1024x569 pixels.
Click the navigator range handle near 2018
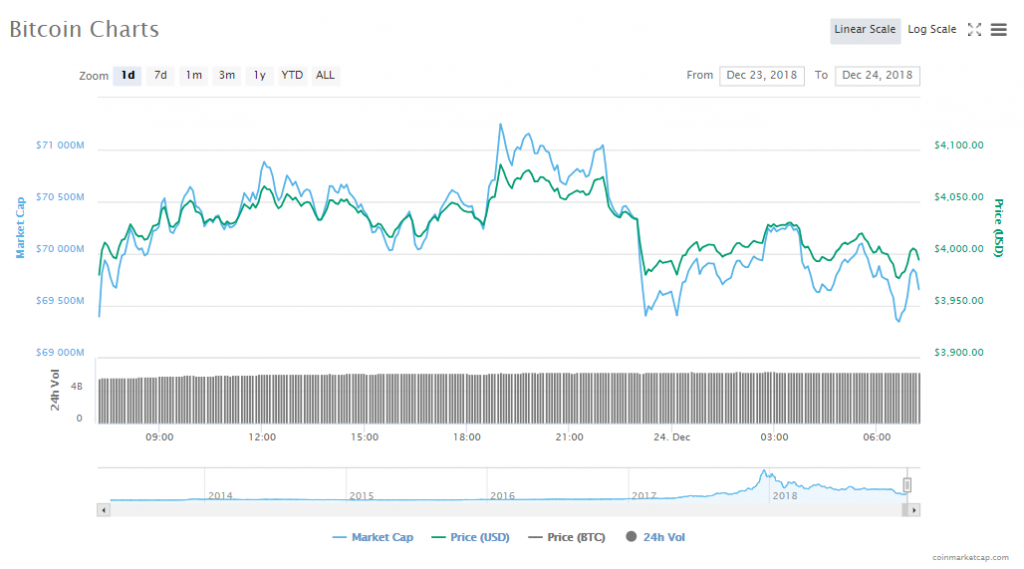[908, 485]
